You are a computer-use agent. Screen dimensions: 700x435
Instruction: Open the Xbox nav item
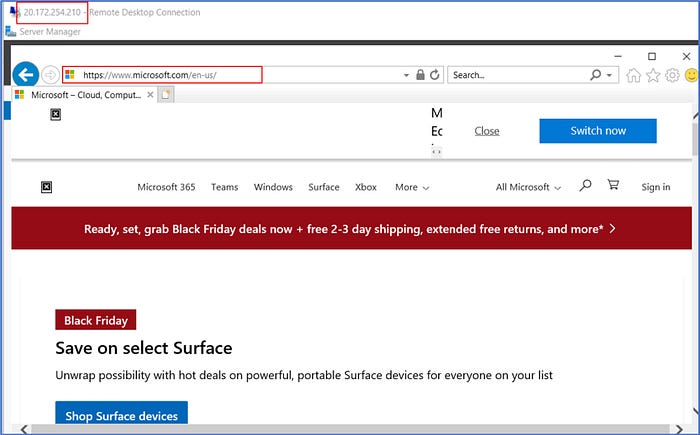[x=366, y=187]
